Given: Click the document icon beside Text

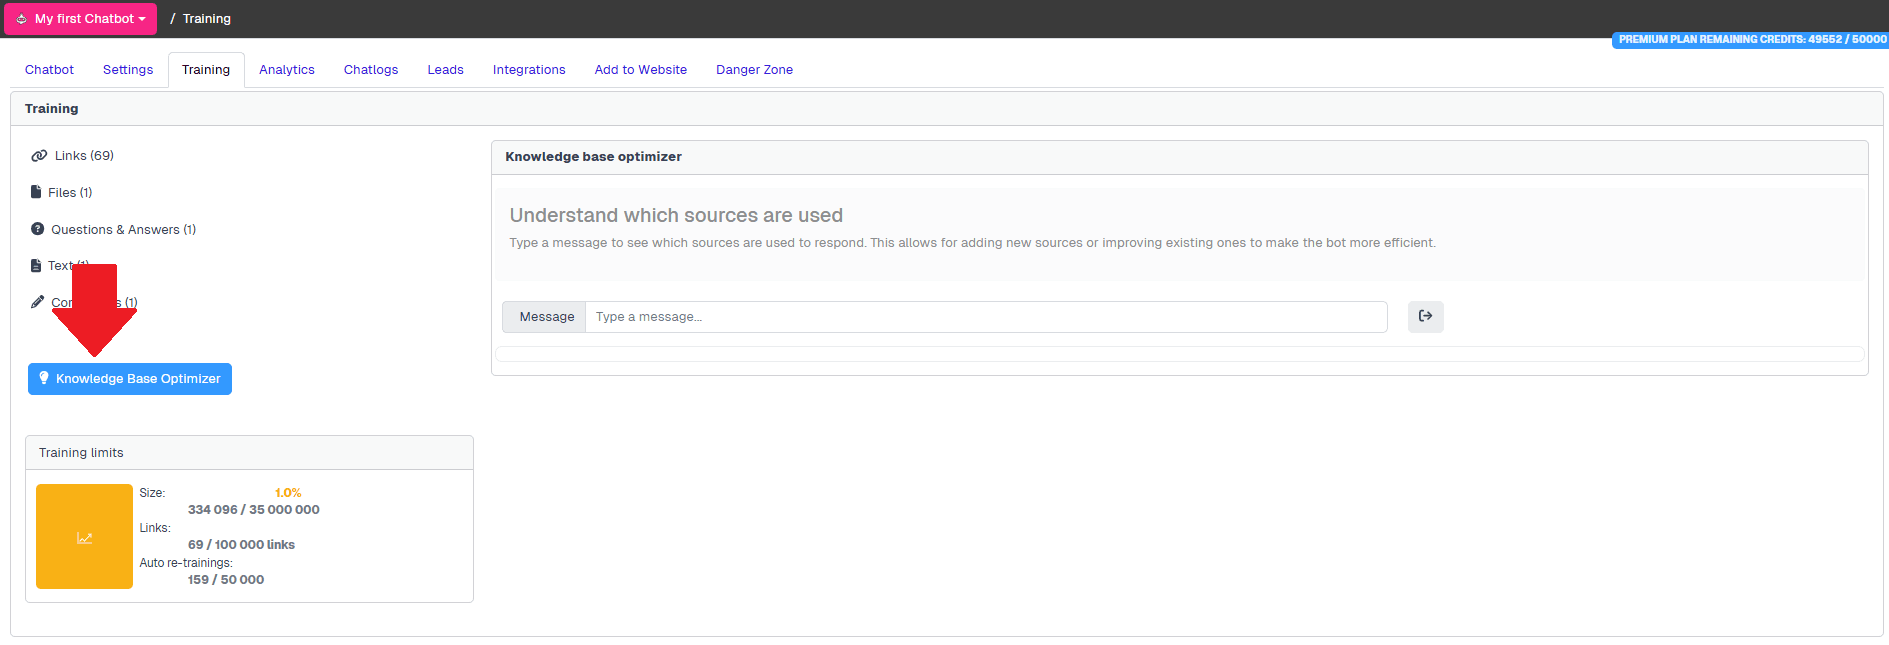Looking at the screenshot, I should [x=36, y=266].
